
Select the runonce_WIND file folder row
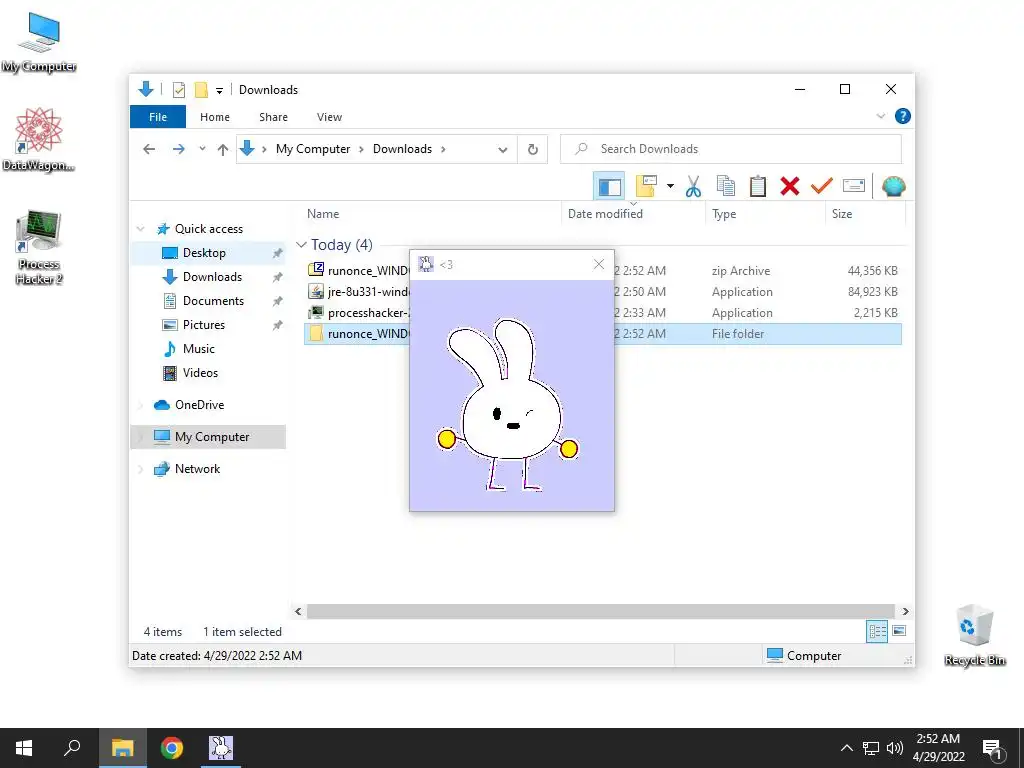(603, 334)
